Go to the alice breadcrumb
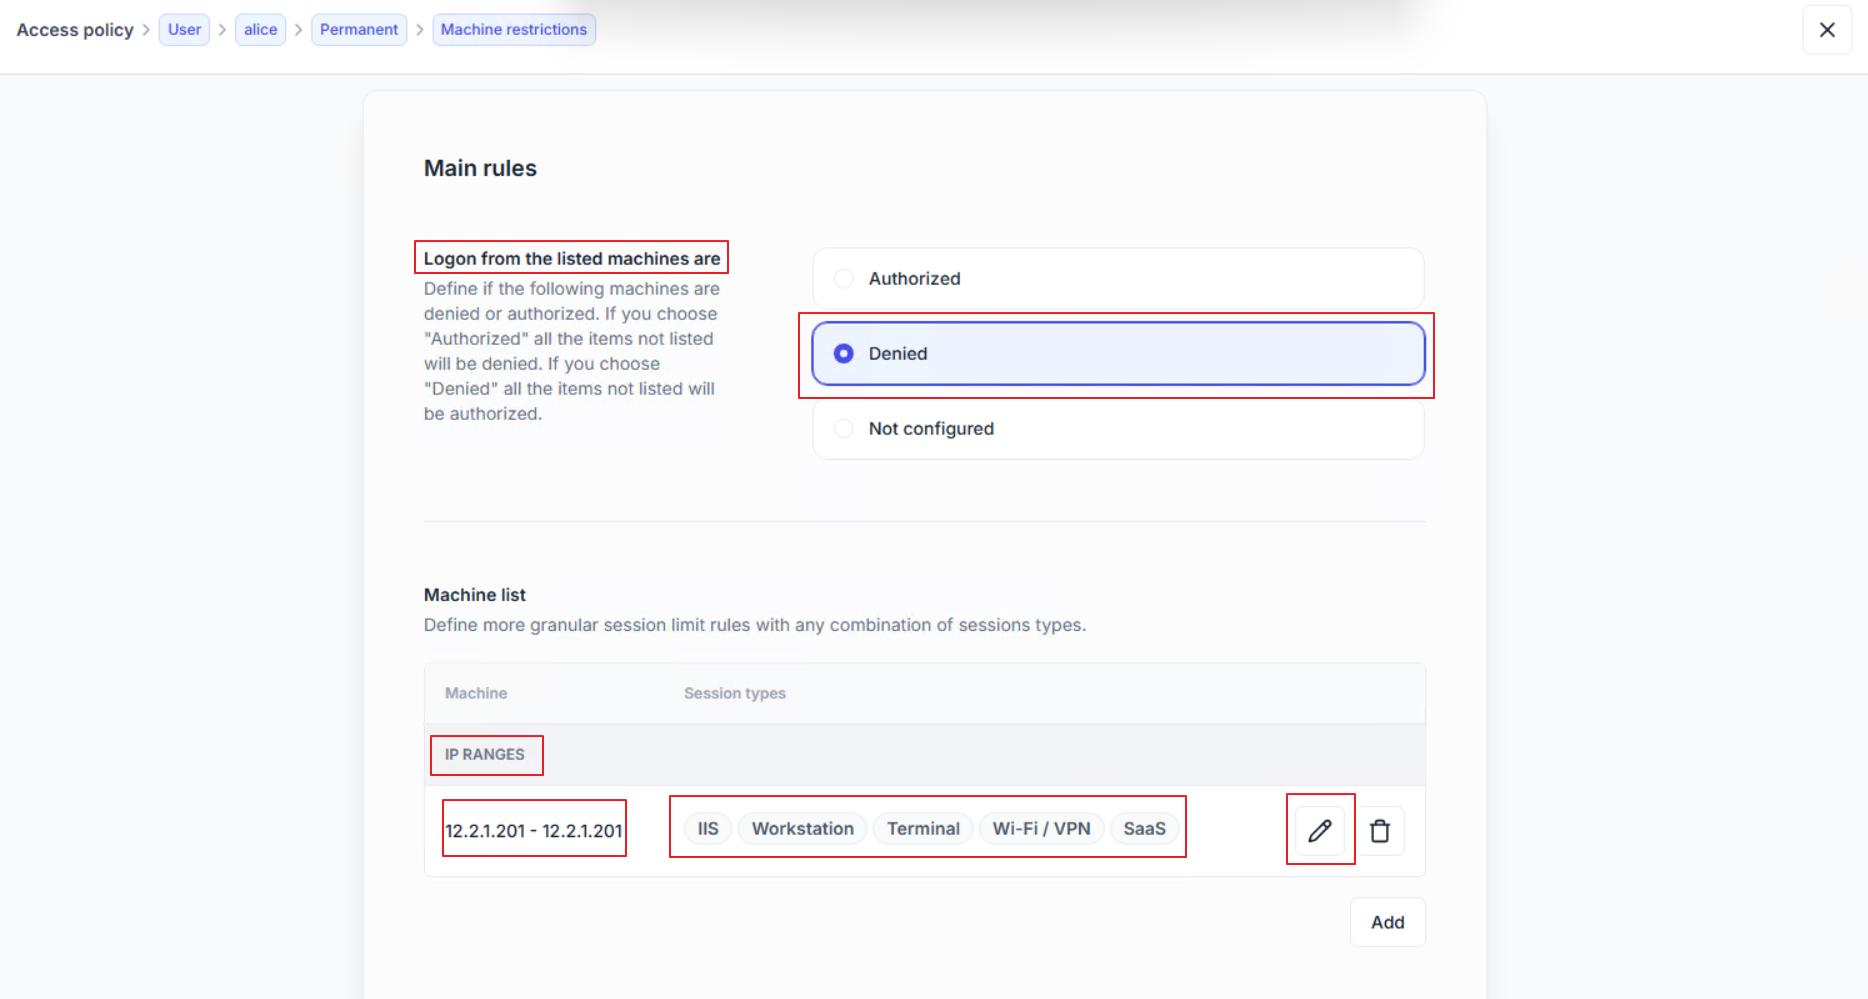 260,30
